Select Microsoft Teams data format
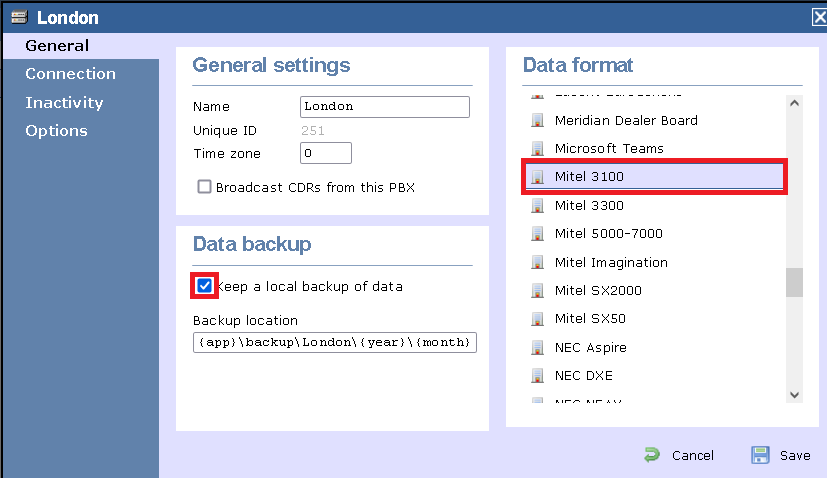This screenshot has height=478, width=827. 609,149
